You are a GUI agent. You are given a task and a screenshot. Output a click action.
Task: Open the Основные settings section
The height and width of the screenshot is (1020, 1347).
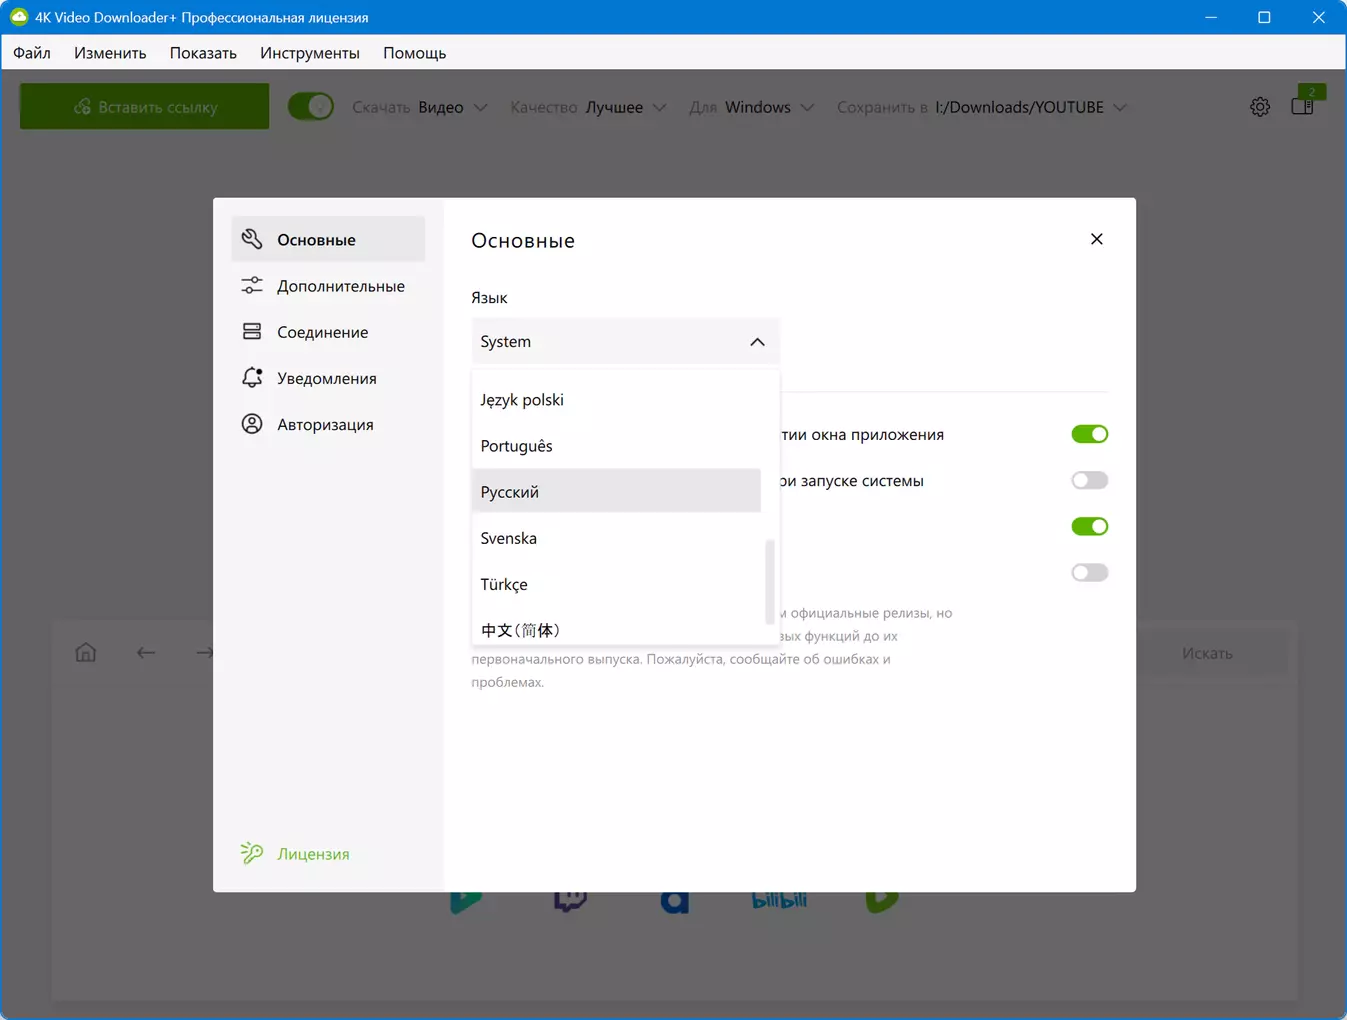click(328, 240)
